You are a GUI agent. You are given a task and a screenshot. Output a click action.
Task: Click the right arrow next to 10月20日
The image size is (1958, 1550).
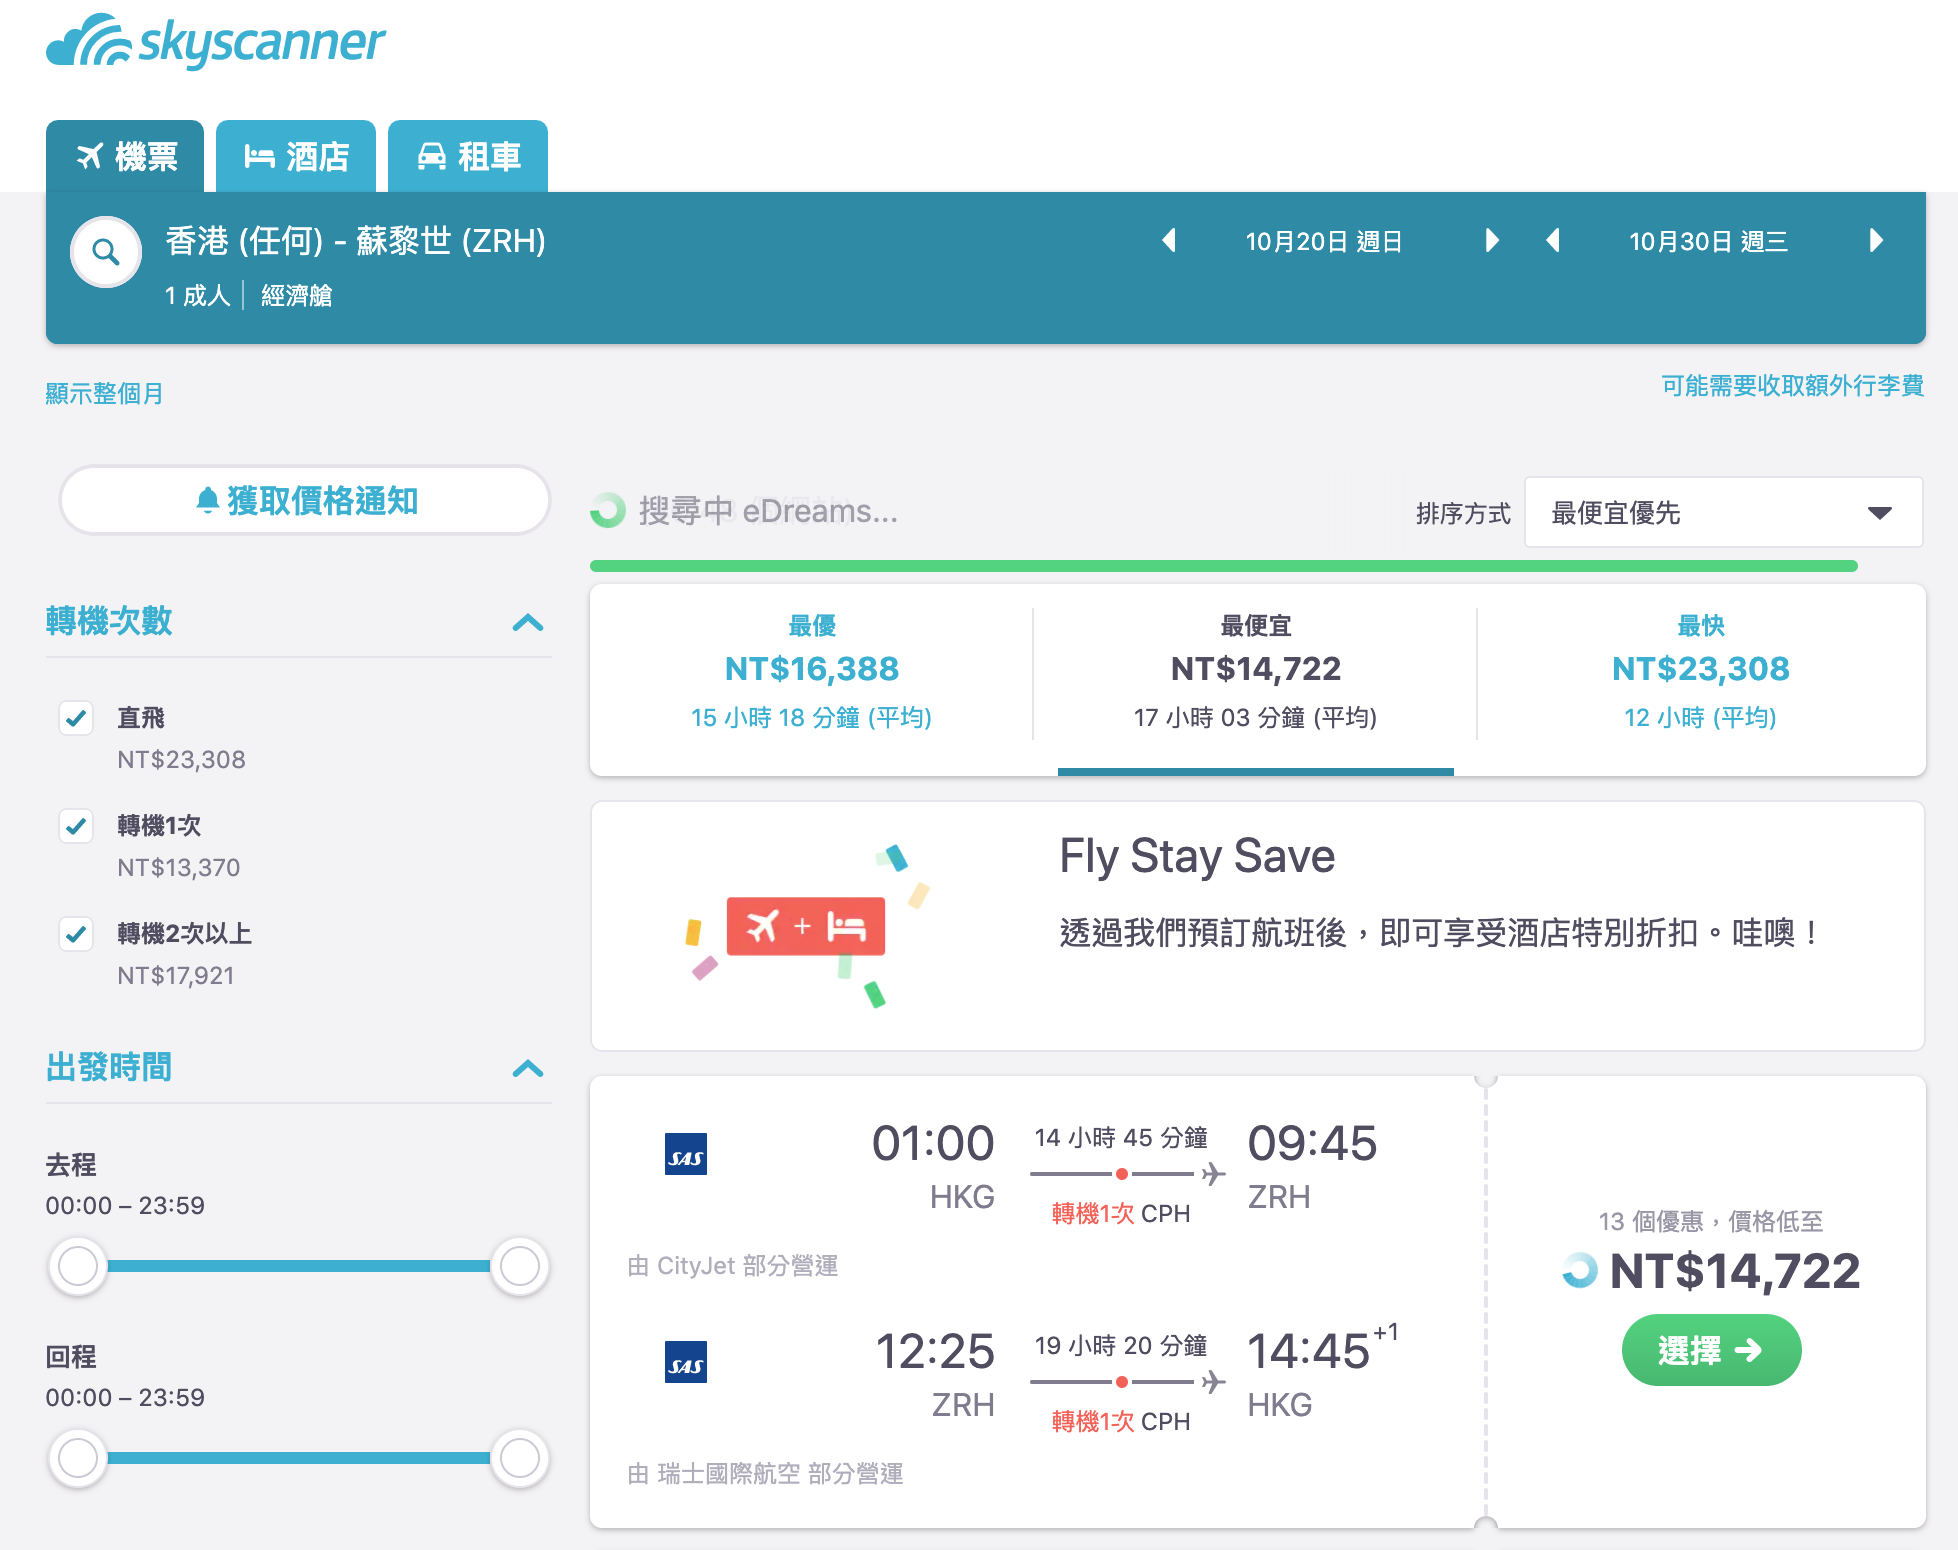coord(1491,240)
